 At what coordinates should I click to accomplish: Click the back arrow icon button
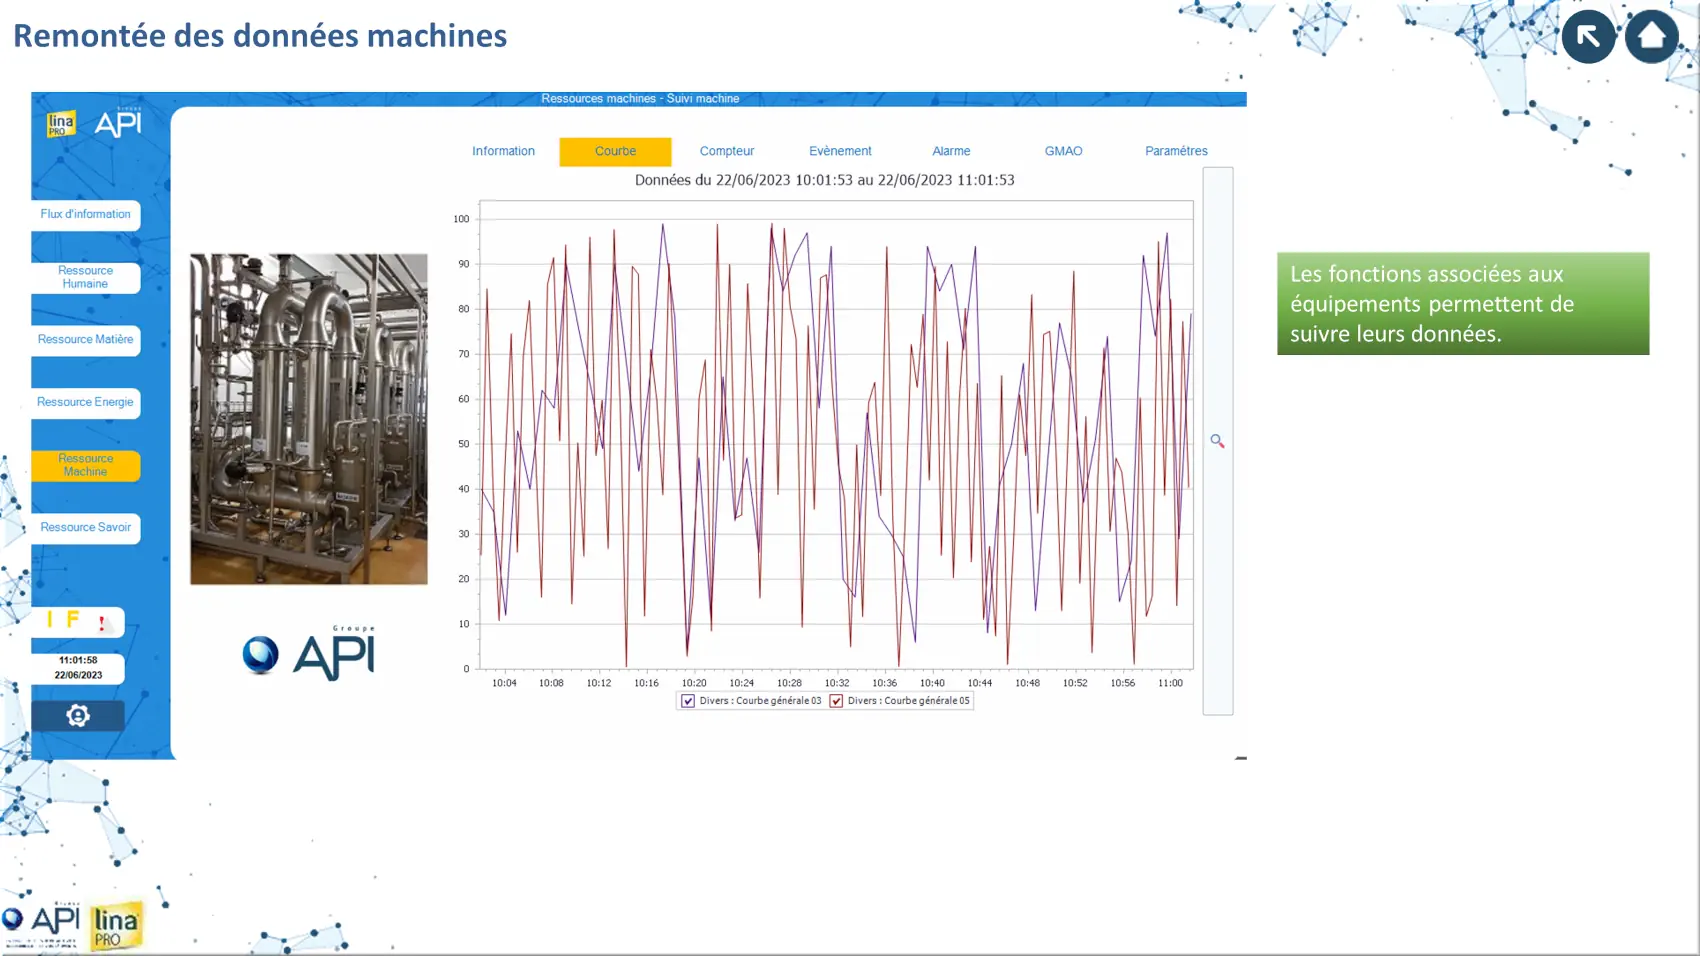pos(1588,37)
